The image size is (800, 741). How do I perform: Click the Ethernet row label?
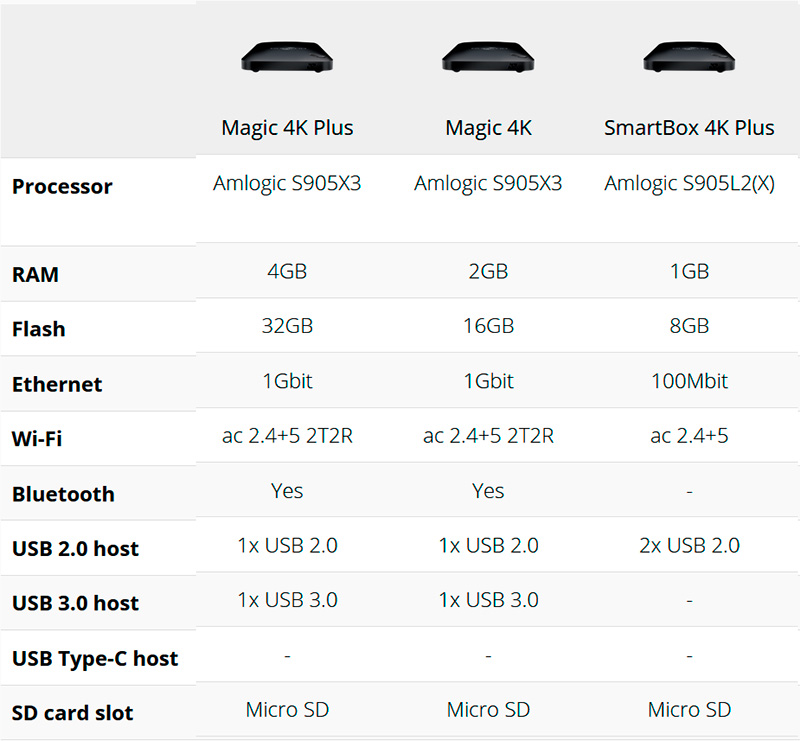pyautogui.click(x=57, y=384)
